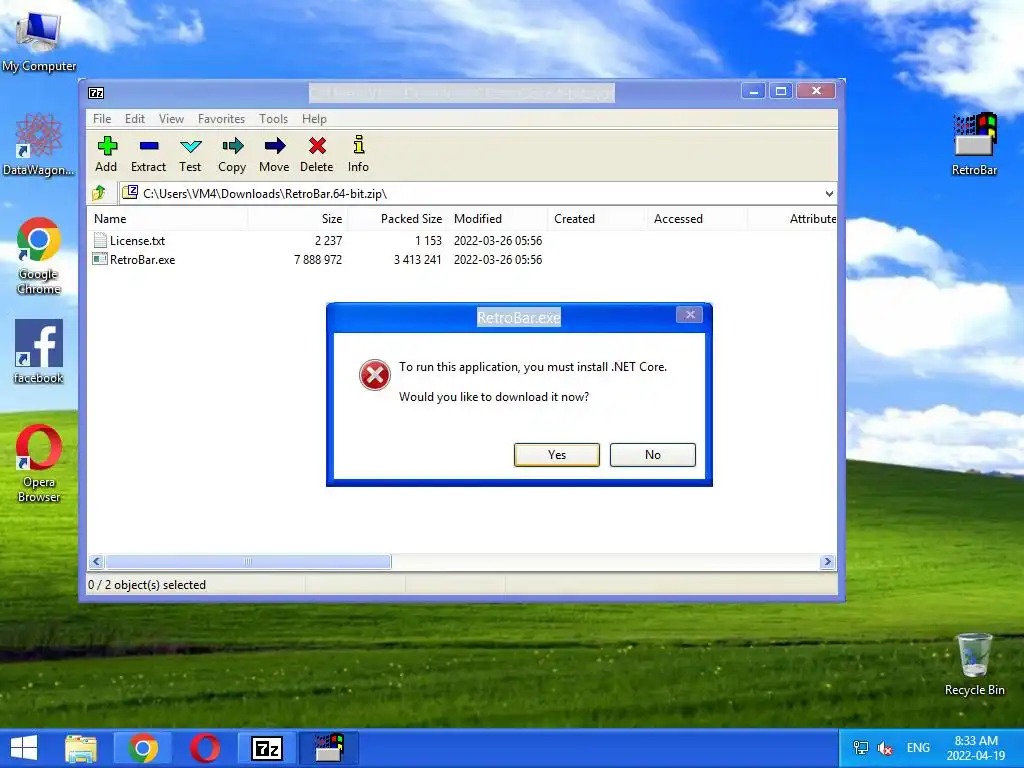Click the Test archive icon

point(190,154)
